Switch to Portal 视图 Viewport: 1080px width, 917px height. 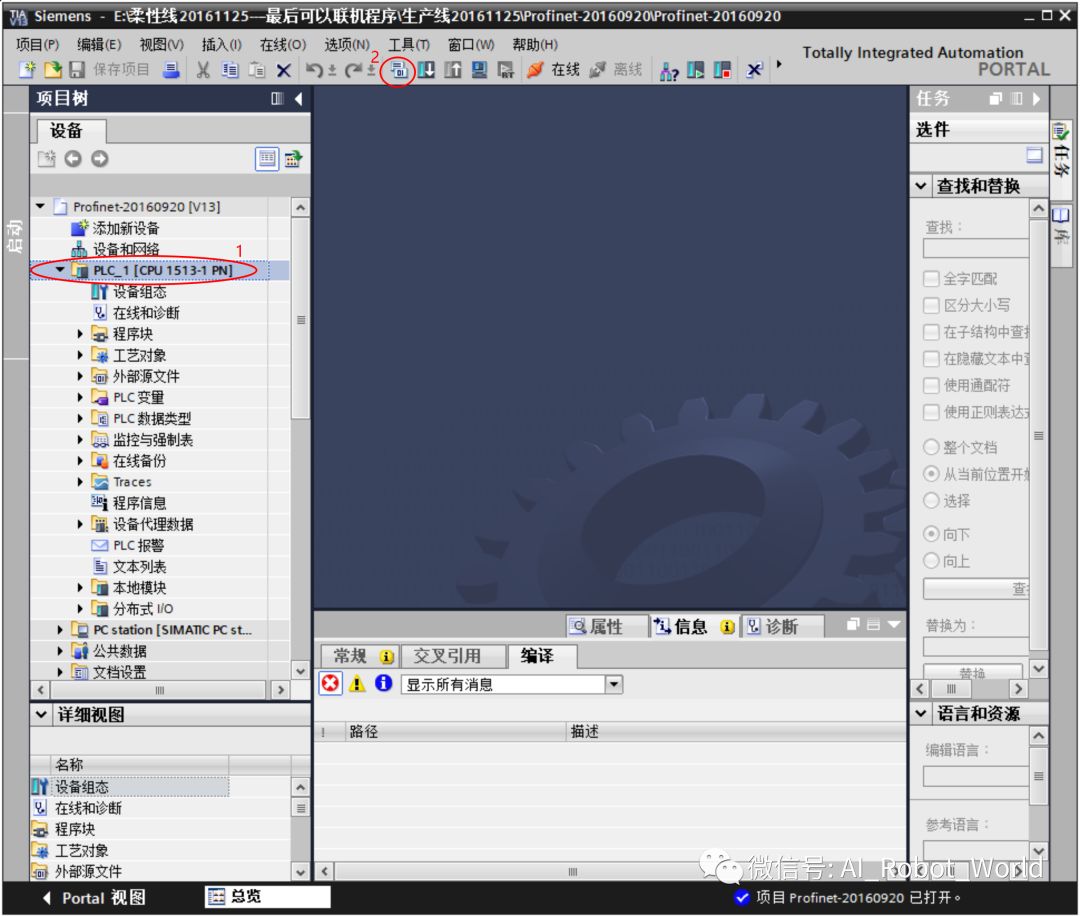point(94,898)
